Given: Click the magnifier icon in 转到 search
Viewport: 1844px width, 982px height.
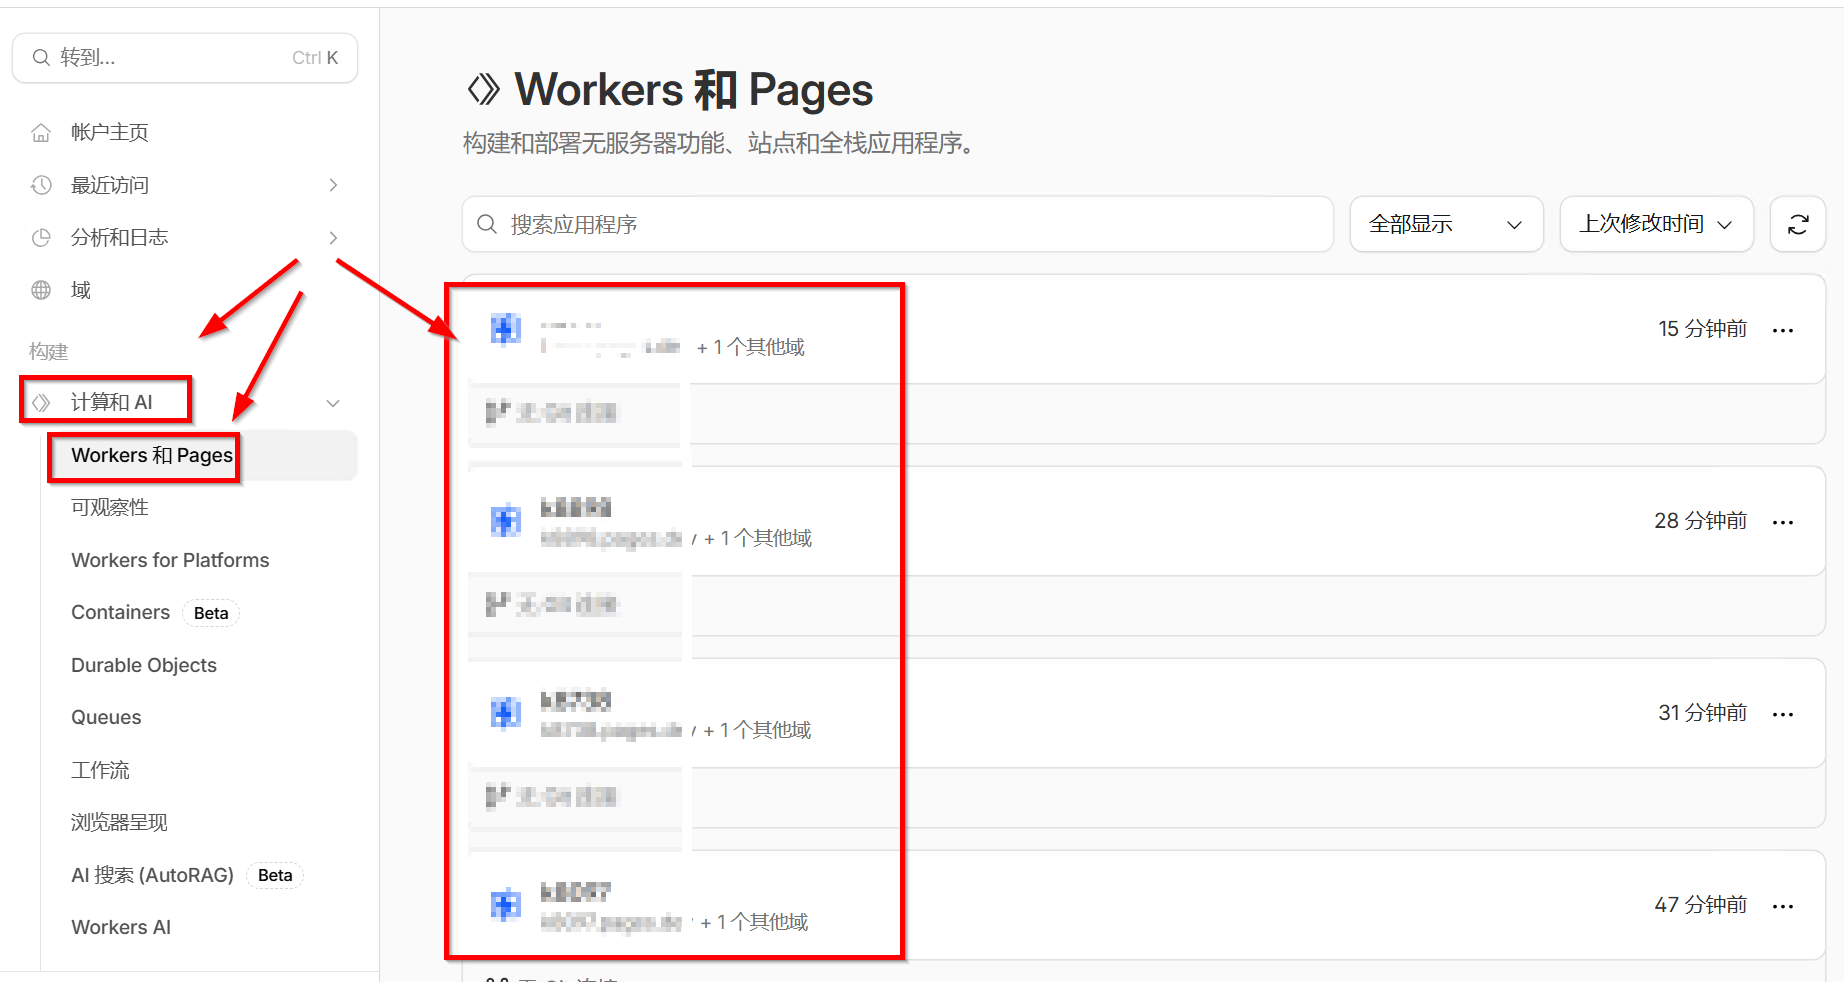Looking at the screenshot, I should pos(41,58).
